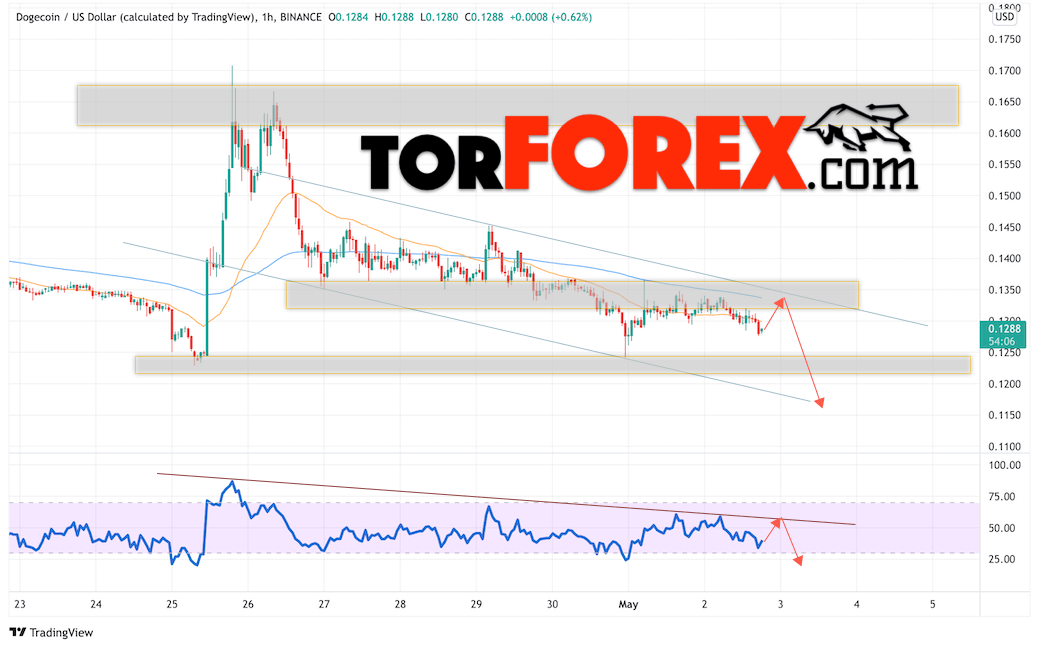Click the 0.1600 price axis label
Viewport: 1039px width, 648px height.
1005,133
